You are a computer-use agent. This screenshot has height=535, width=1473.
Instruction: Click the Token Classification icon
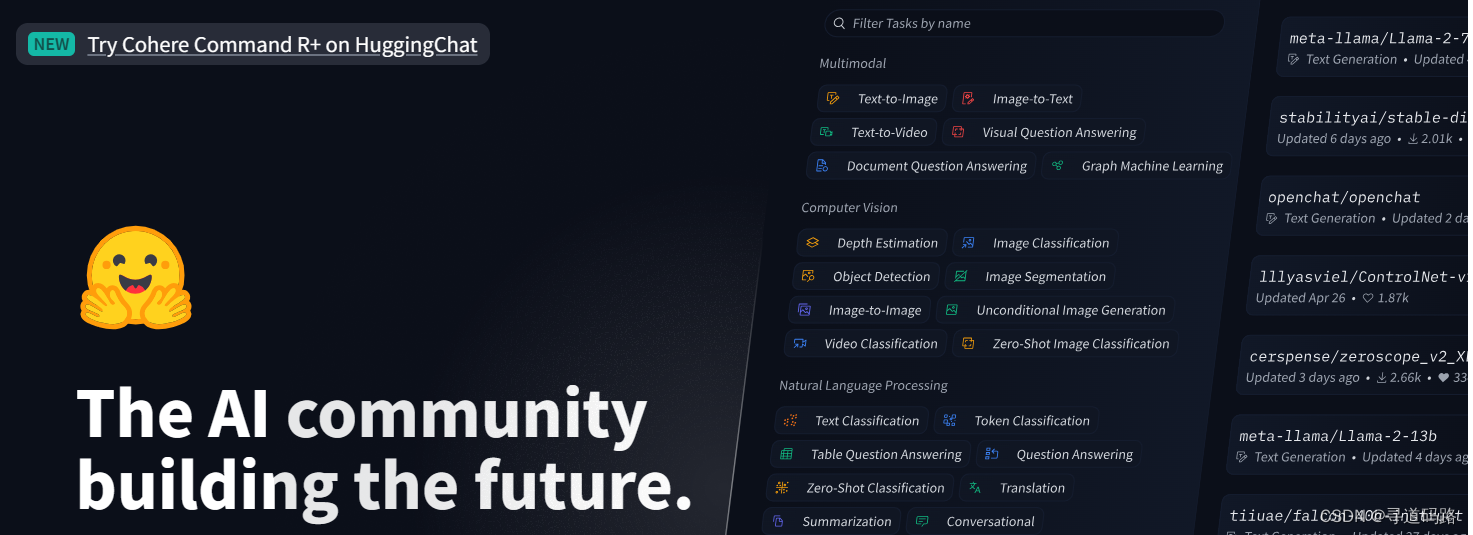tap(950, 421)
